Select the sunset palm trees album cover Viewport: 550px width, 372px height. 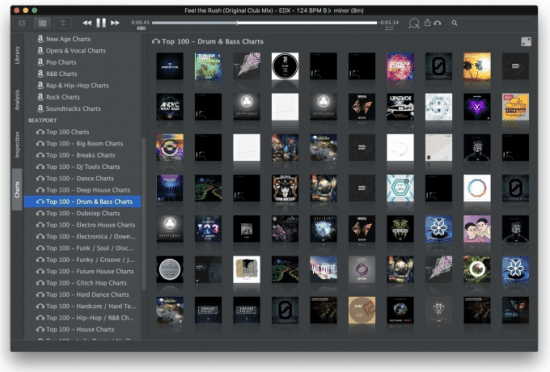point(477,66)
